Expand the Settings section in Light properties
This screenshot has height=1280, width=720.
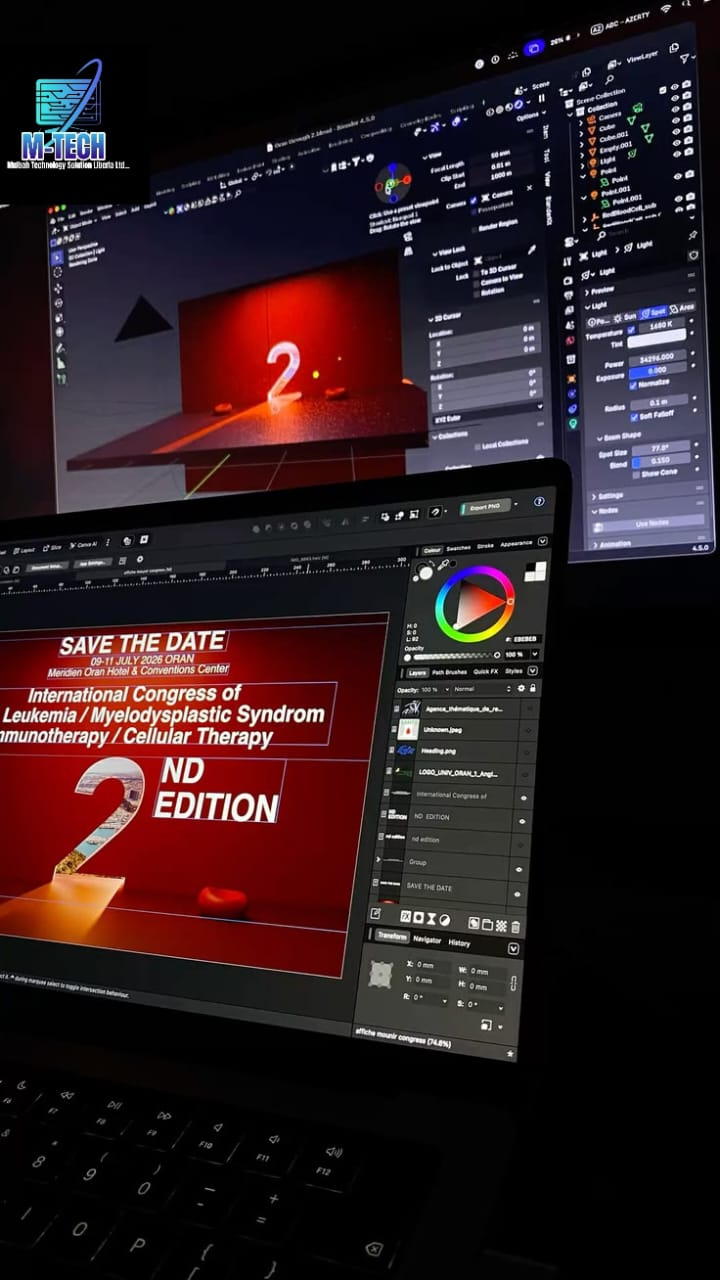609,495
